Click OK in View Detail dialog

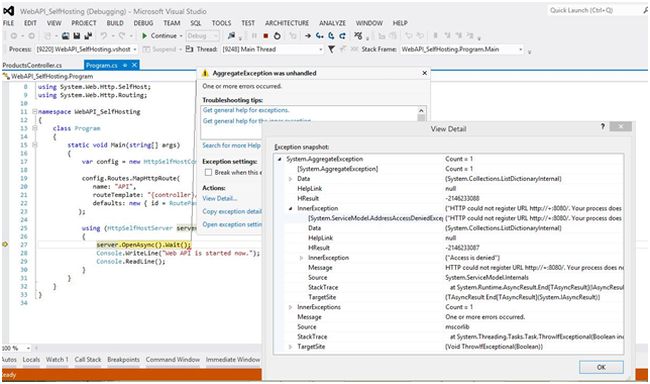601,367
